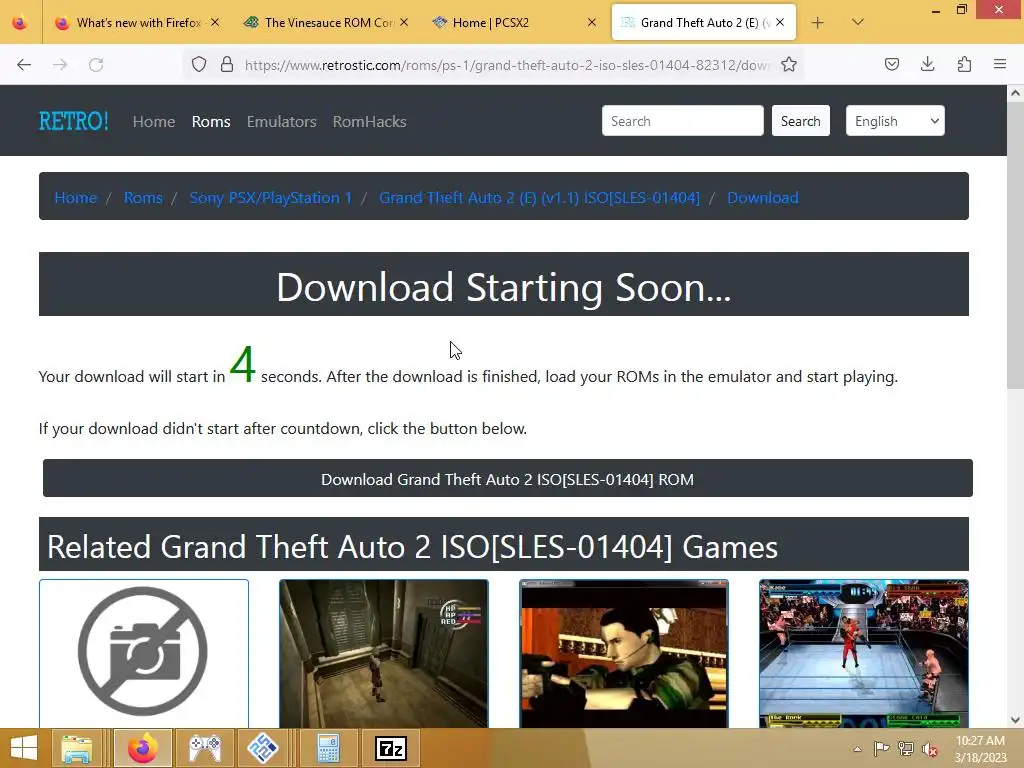Expand the English language dropdown
Viewport: 1024px width, 768px height.
point(895,121)
